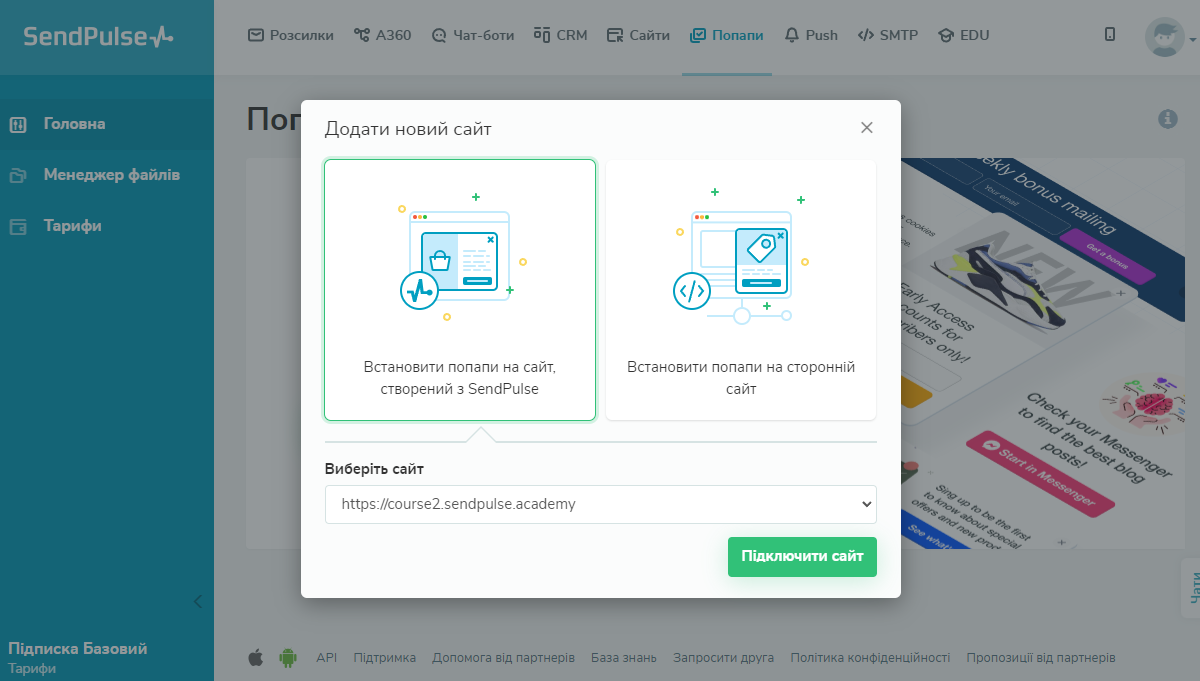Open Політика конфіденційності link
Screen dimensions: 1200x681
(870, 658)
